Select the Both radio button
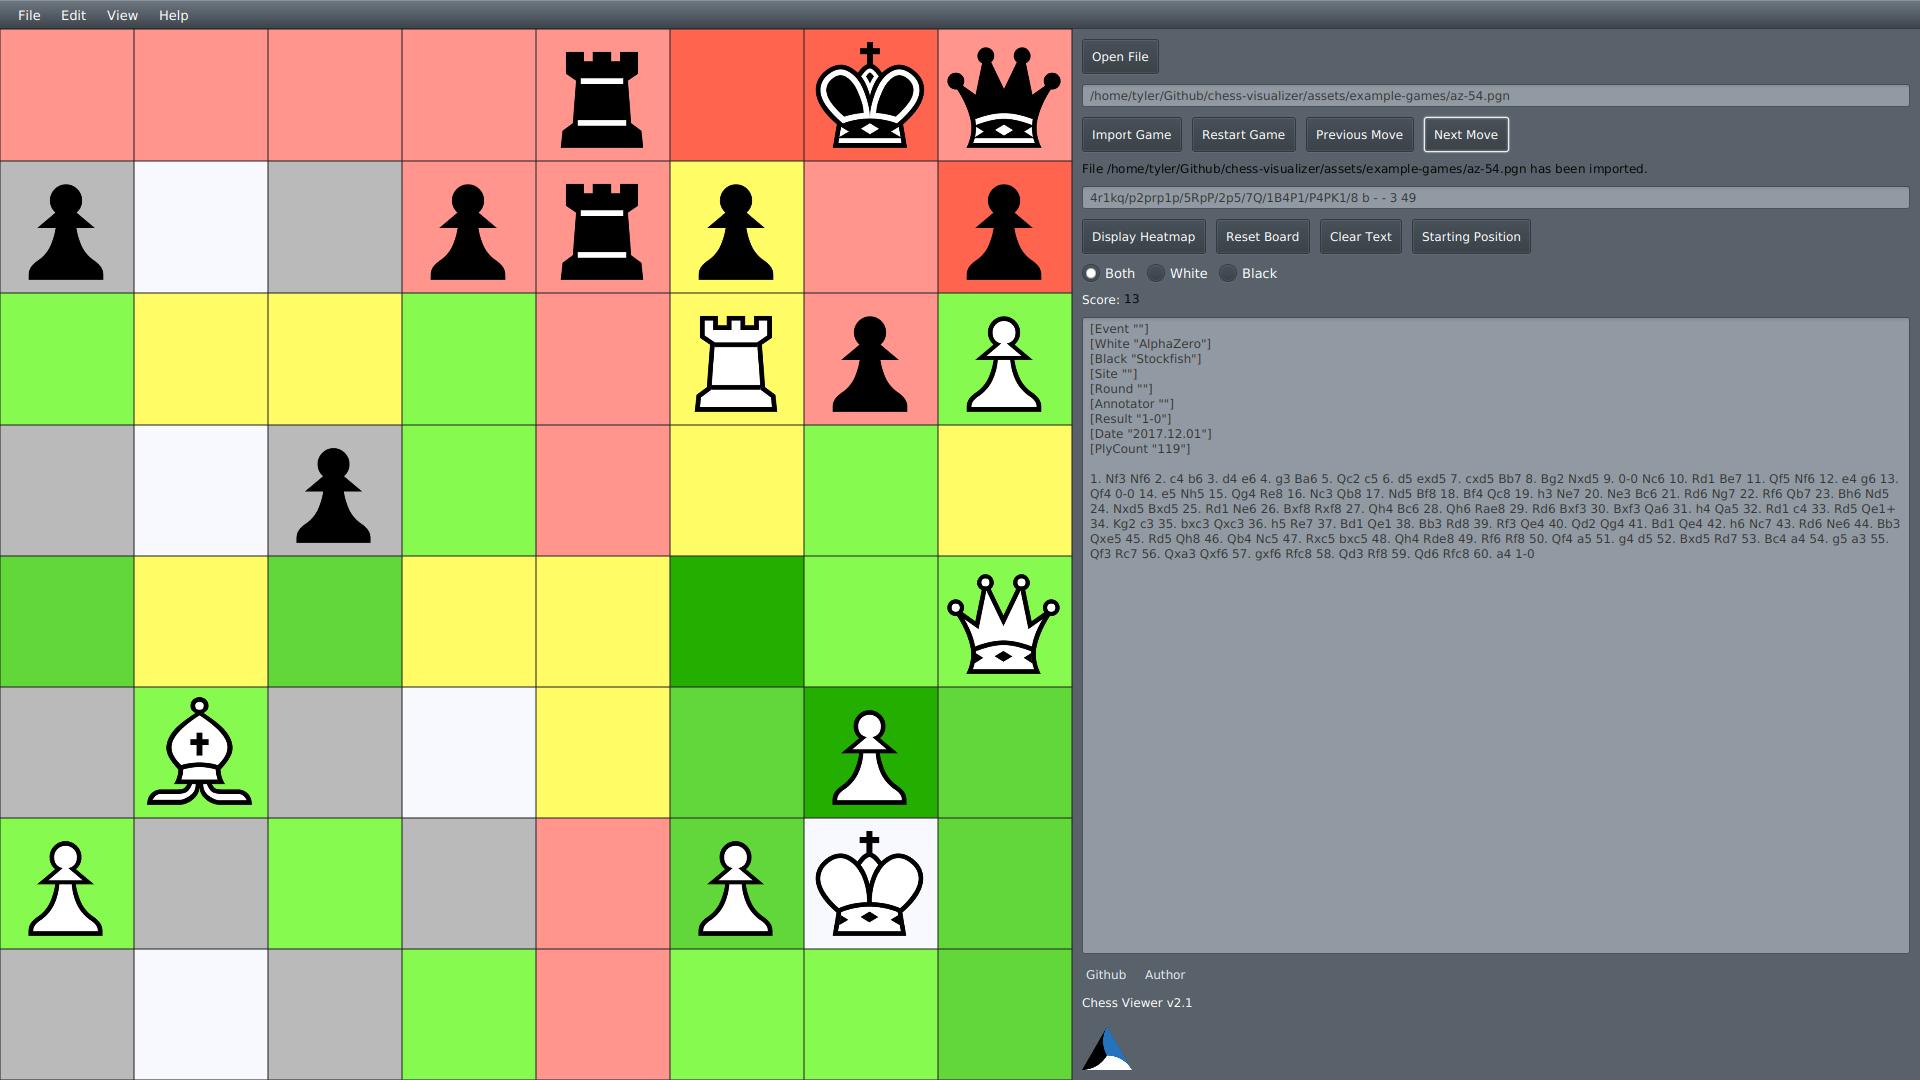This screenshot has width=1920, height=1080. (1092, 273)
